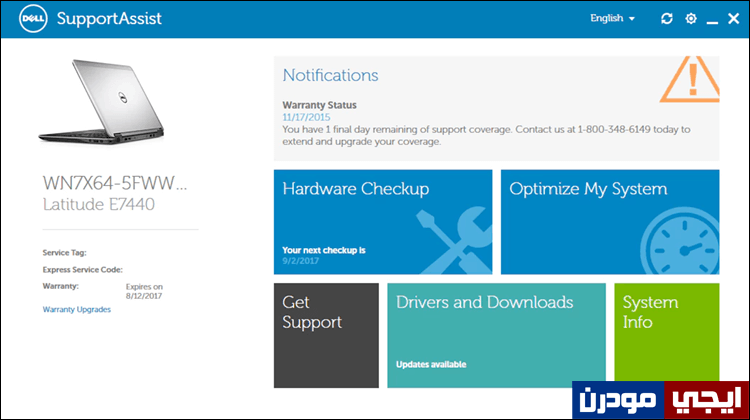
Task: Close the SupportAssist window
Action: coord(733,19)
